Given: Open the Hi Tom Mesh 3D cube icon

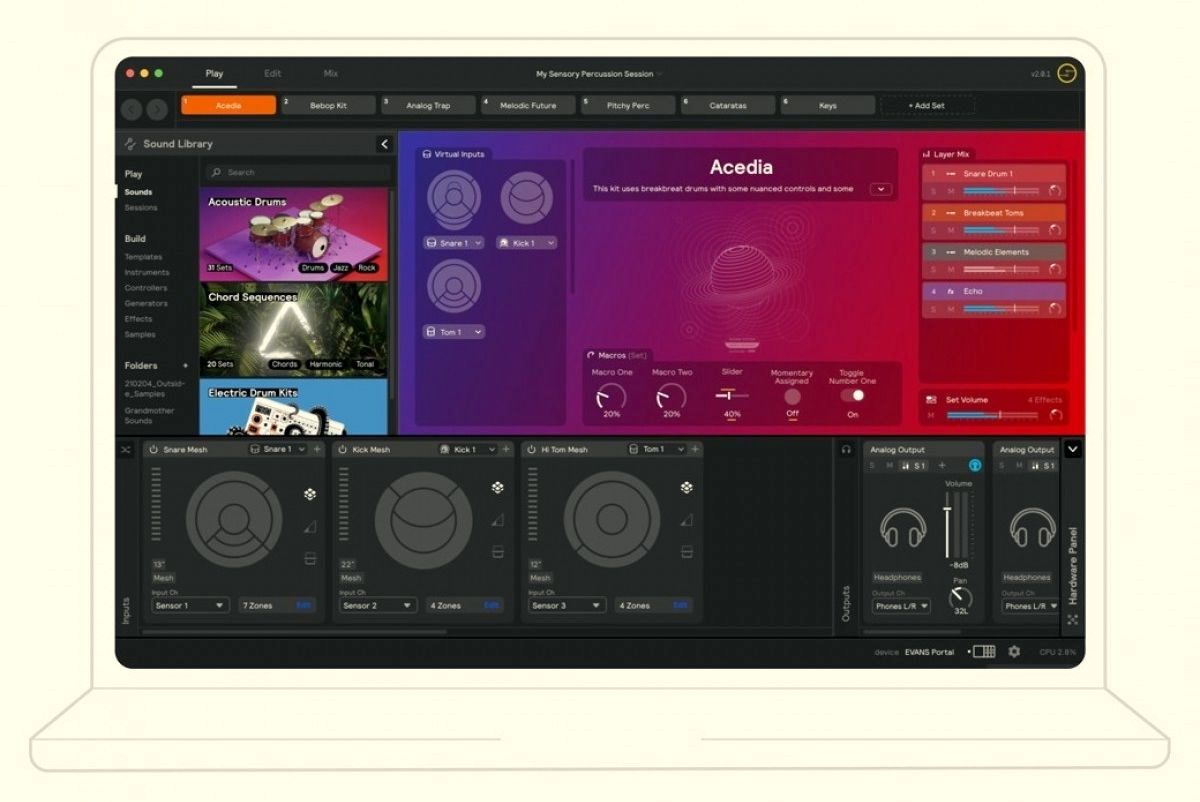Looking at the screenshot, I should point(686,488).
